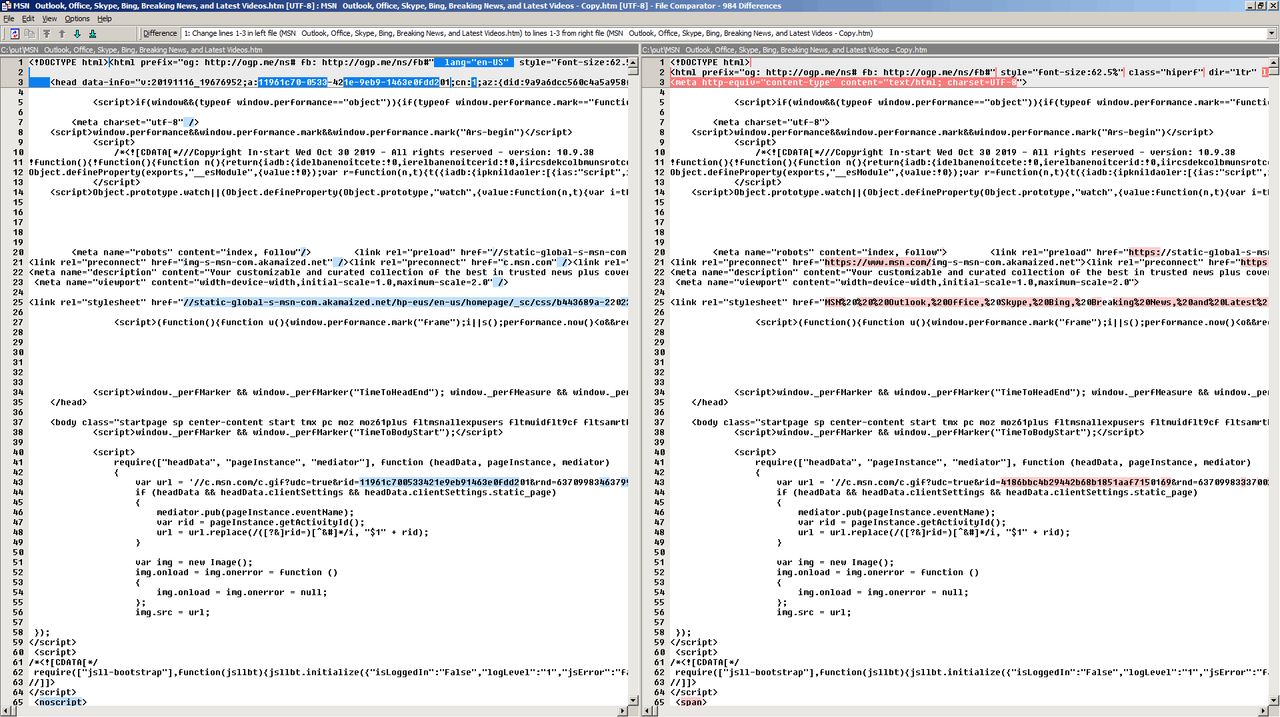Viewport: 1280px width, 717px height.
Task: Click line 7 meta charset in right pane
Action: (x=771, y=122)
